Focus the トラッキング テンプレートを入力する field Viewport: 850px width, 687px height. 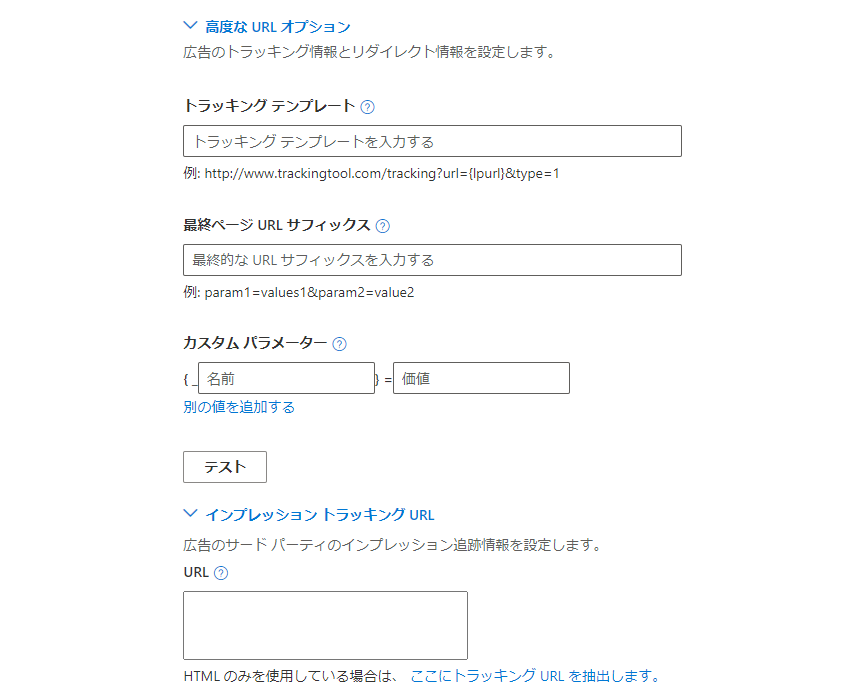[x=432, y=141]
